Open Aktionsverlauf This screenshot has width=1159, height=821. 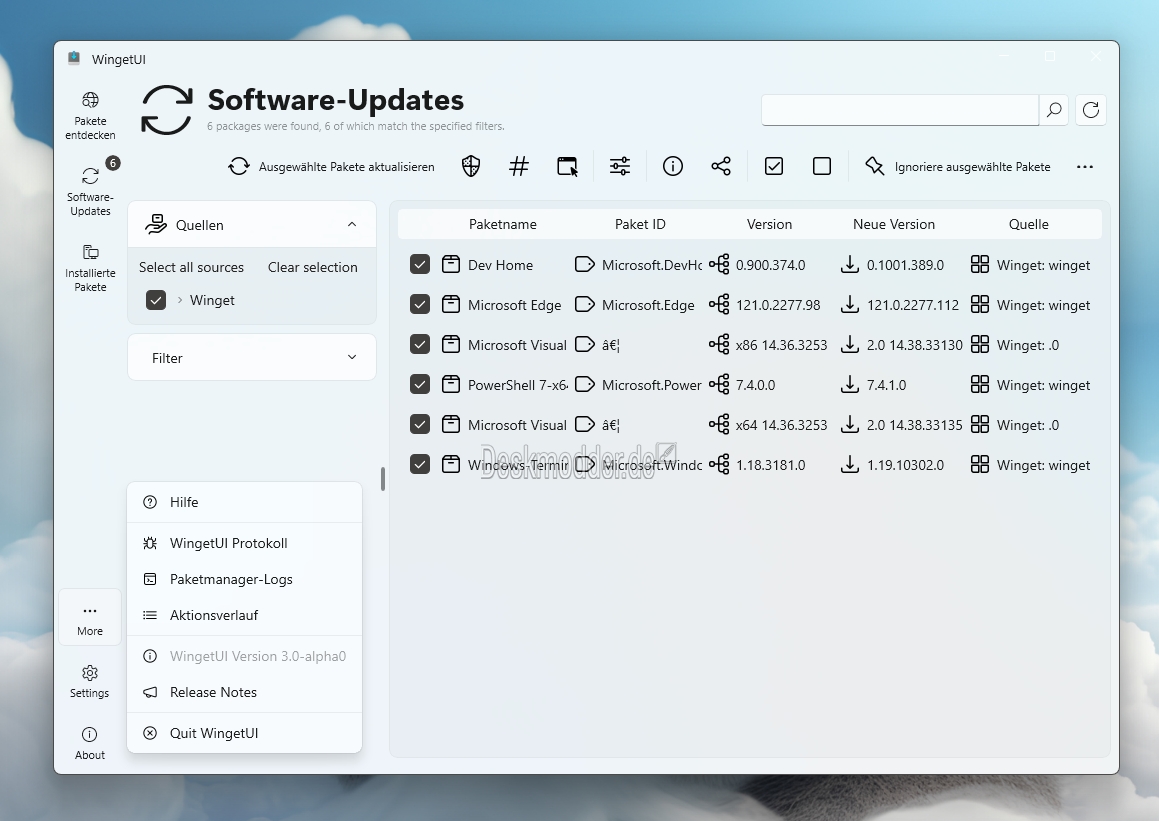245,615
